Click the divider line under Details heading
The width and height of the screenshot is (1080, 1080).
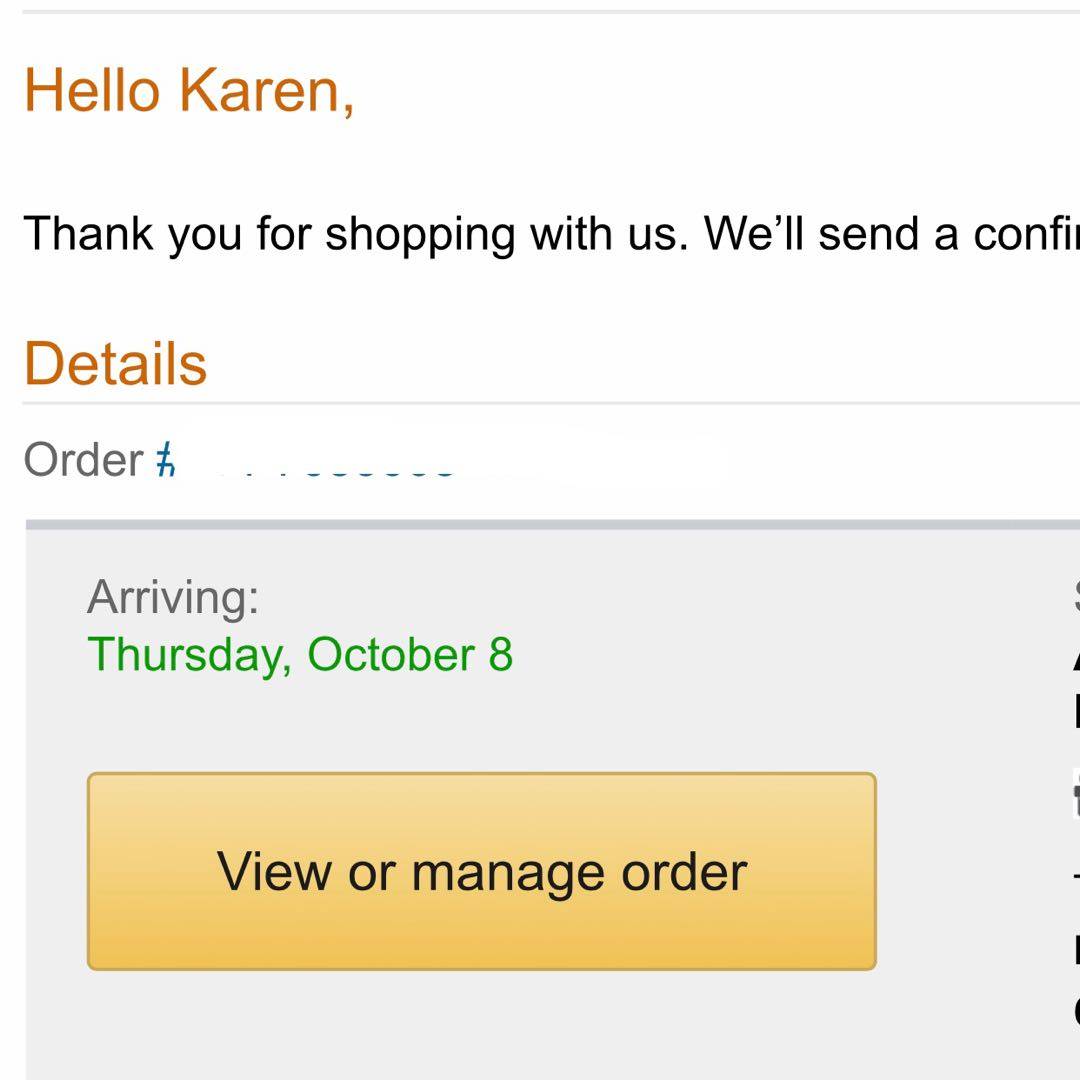pyautogui.click(x=550, y=403)
